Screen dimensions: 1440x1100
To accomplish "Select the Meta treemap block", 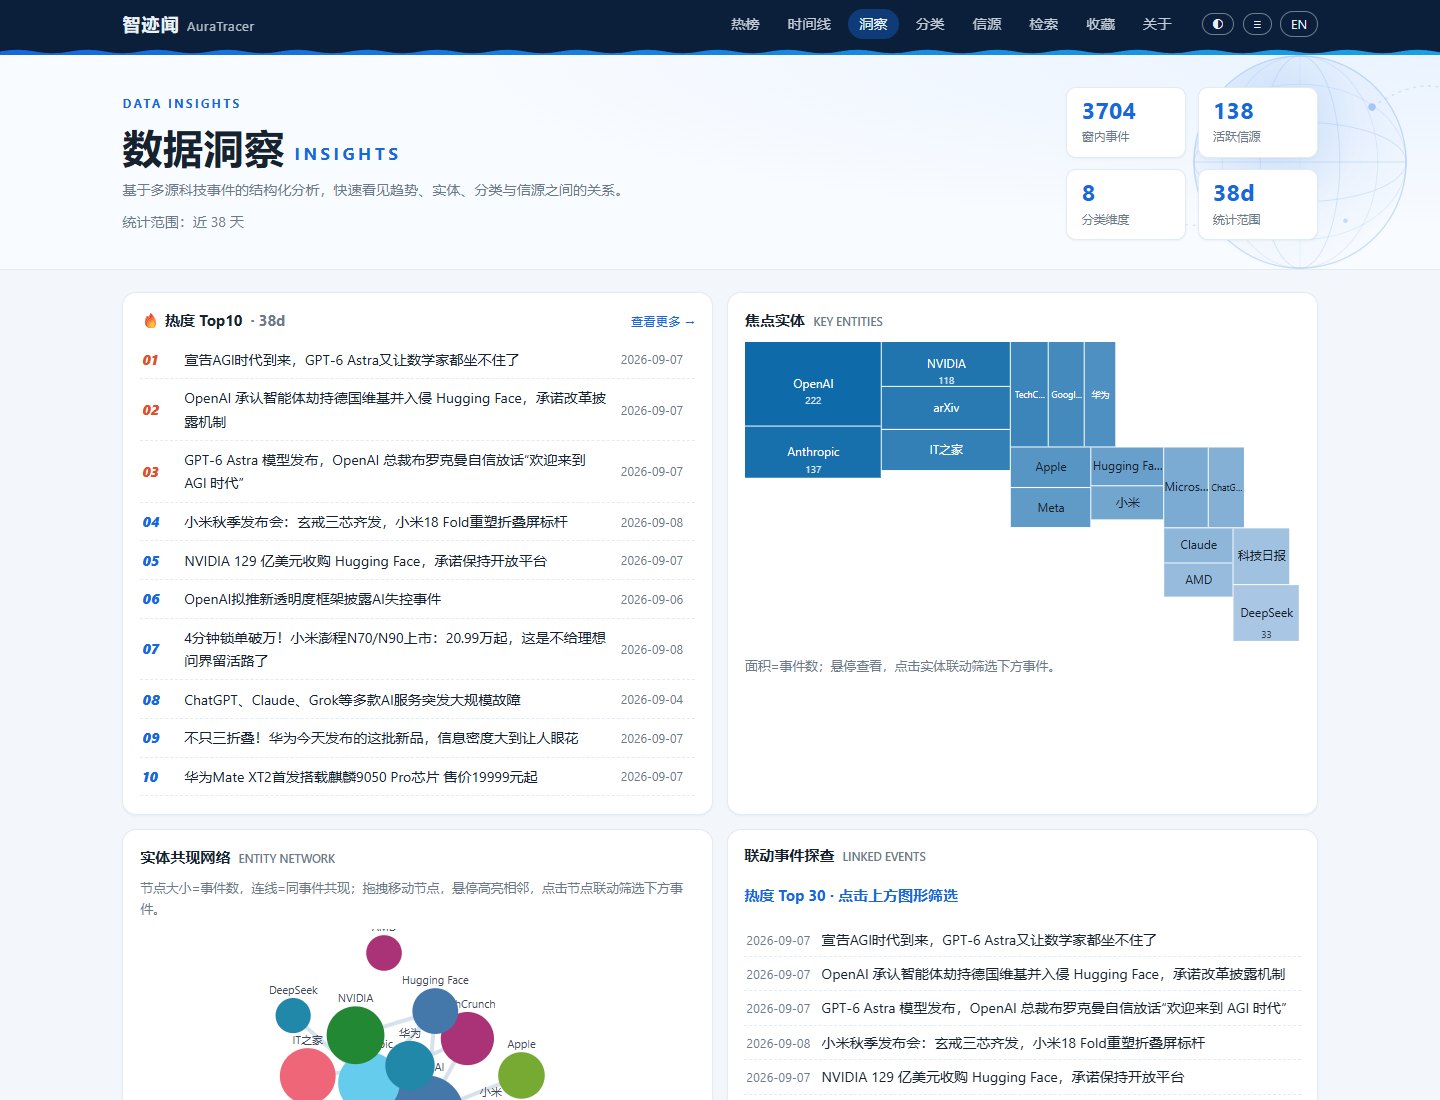I will click(1051, 507).
